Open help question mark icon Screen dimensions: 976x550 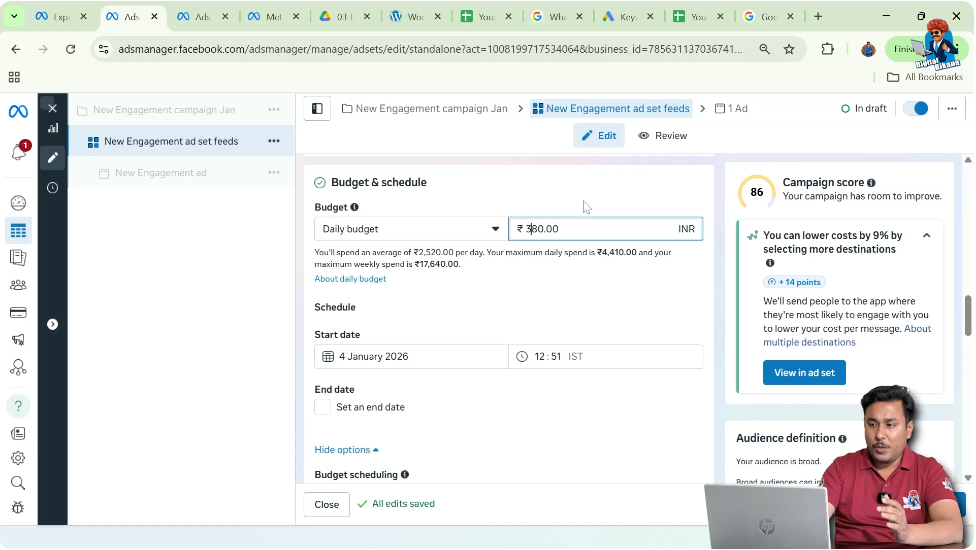pos(18,406)
